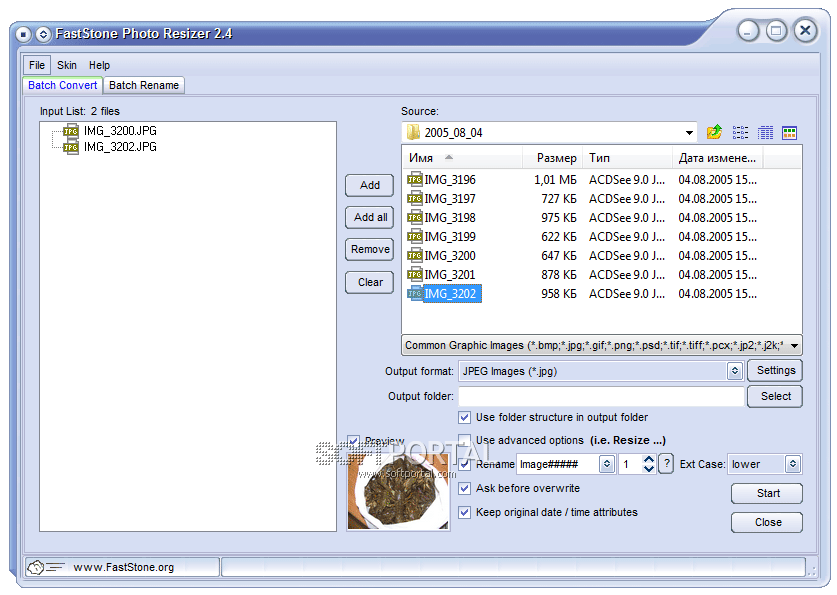Sort source files by Имя column header
This screenshot has height=595, width=837.
[x=462, y=158]
